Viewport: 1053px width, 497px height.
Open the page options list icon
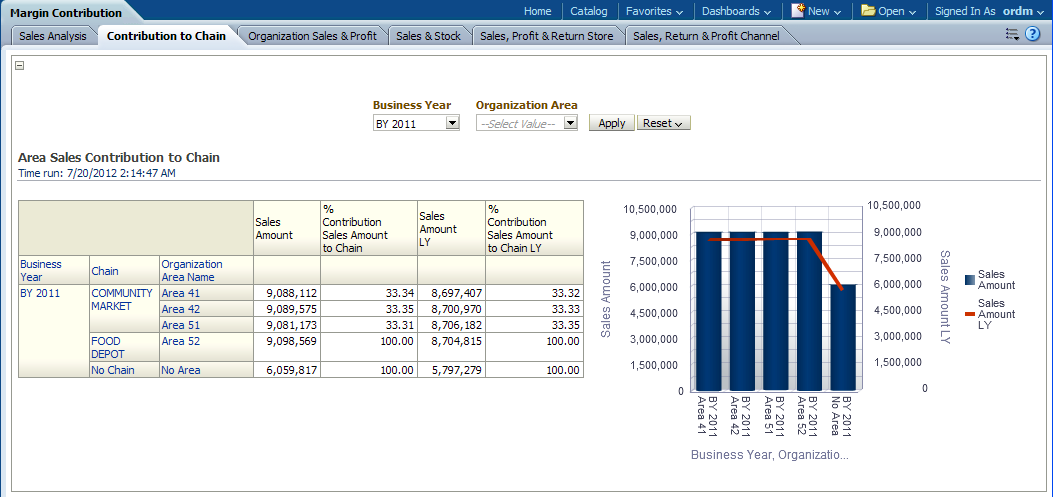(x=1012, y=35)
